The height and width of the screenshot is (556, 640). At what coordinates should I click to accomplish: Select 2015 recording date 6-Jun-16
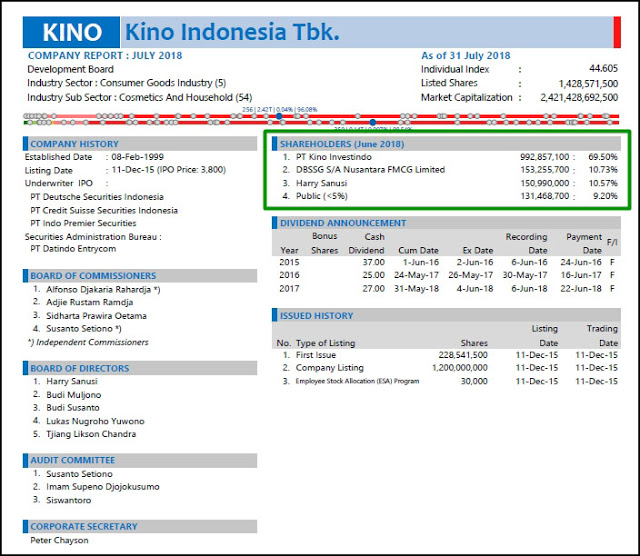point(529,262)
